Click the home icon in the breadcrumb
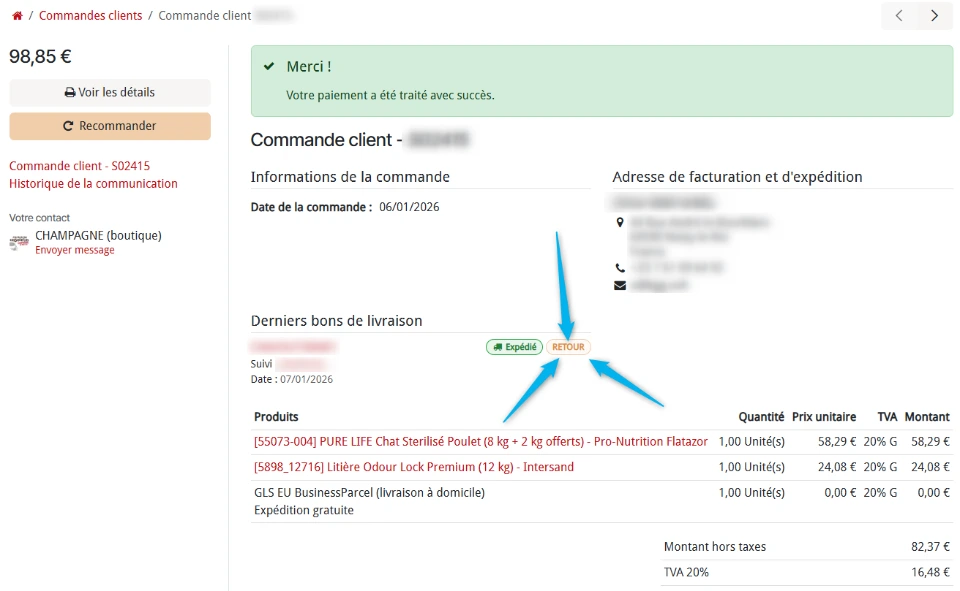Screen dimensions: 960x591 (x=17, y=16)
